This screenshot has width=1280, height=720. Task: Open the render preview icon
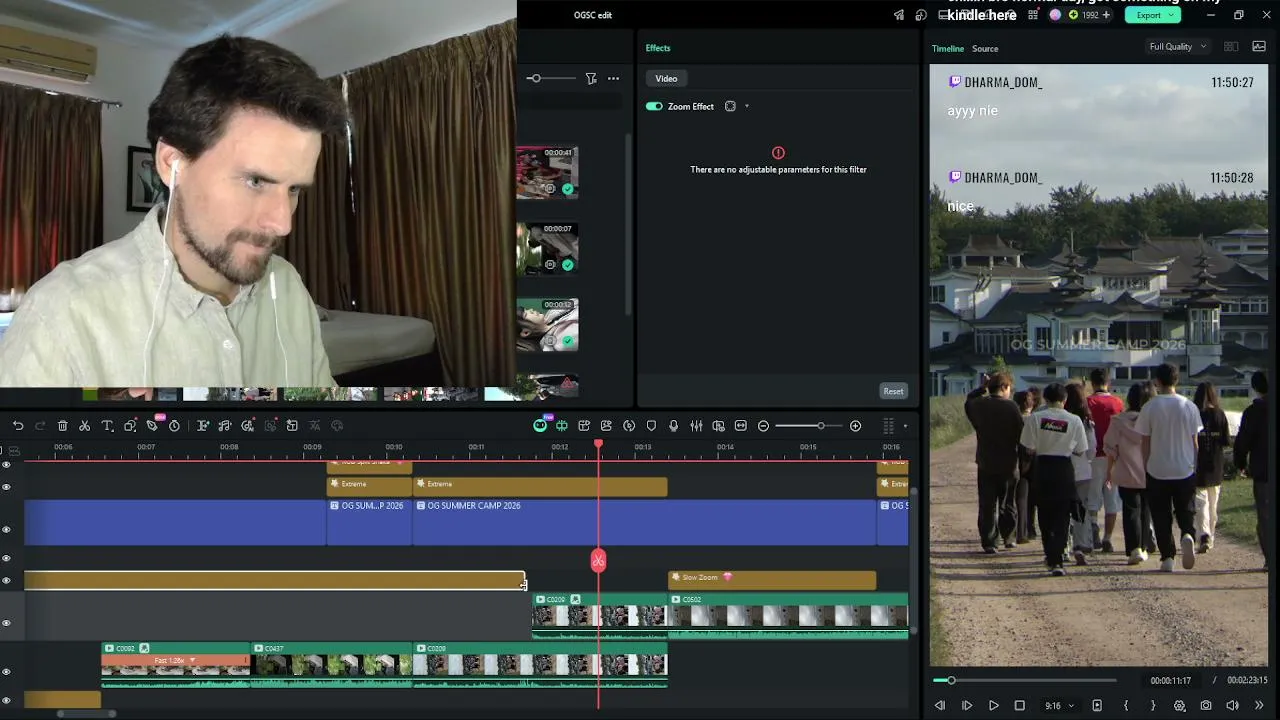[x=629, y=426]
